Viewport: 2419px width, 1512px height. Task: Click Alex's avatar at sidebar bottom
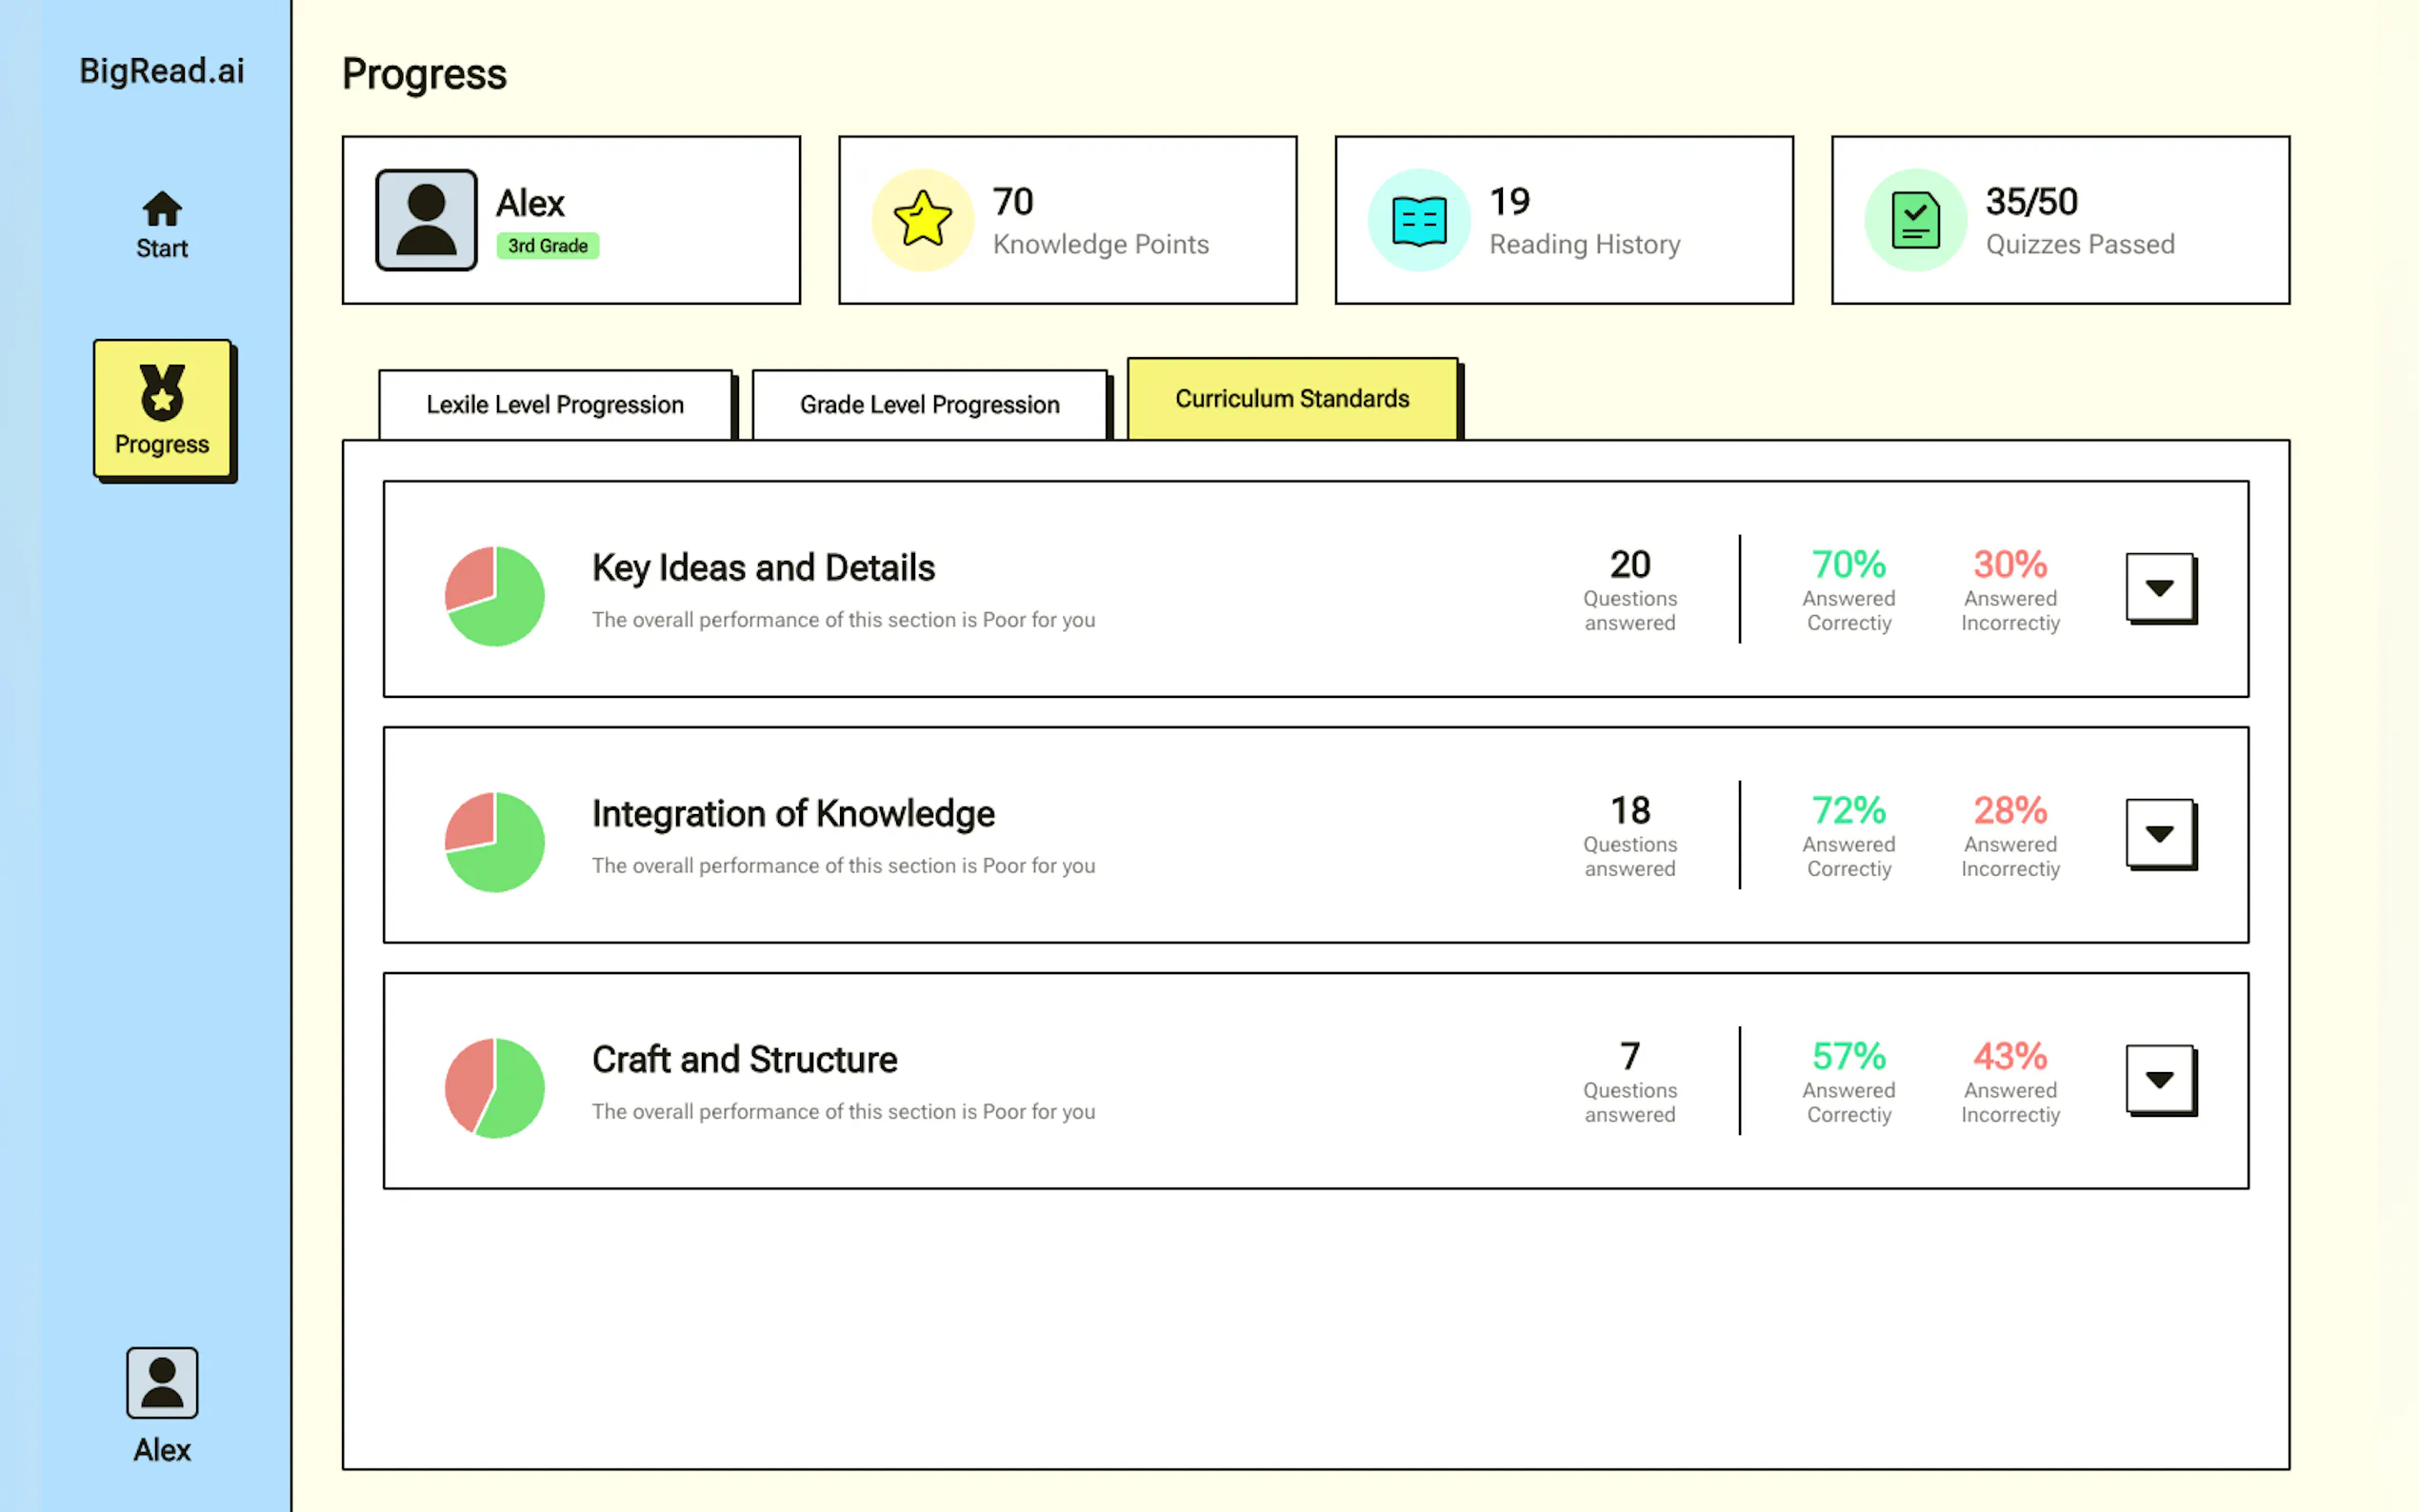[161, 1382]
